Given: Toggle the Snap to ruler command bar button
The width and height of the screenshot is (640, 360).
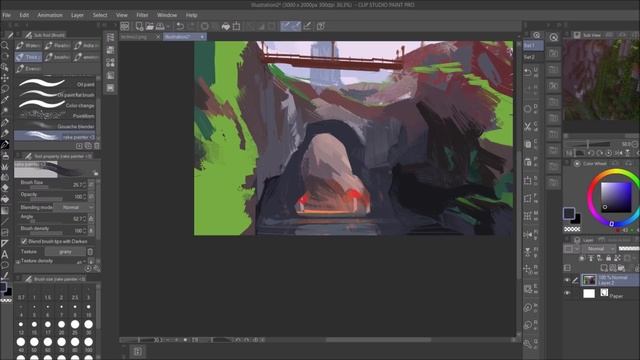Looking at the screenshot, I should pos(286,26).
